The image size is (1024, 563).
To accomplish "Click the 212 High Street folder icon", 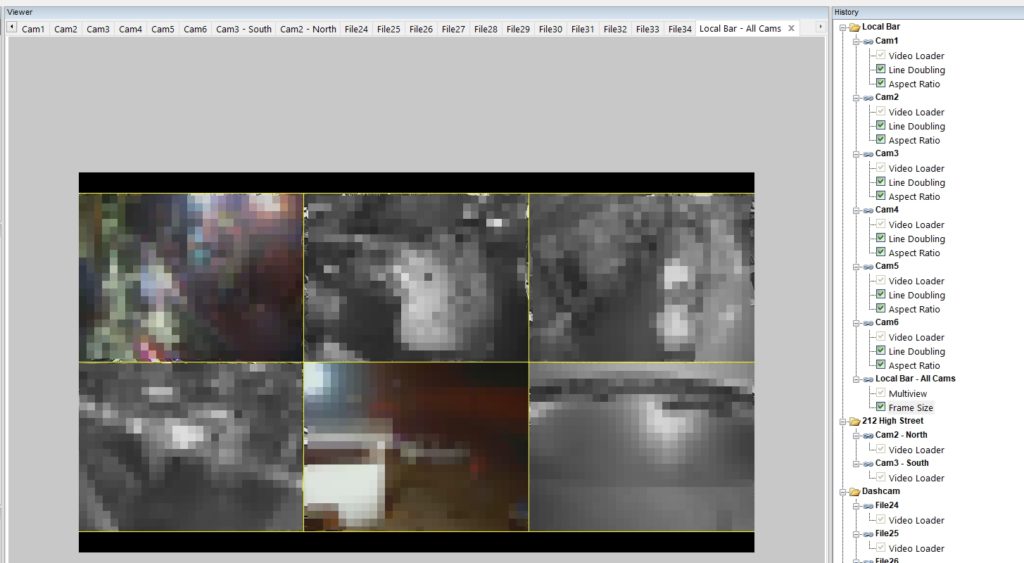I will click(x=854, y=421).
